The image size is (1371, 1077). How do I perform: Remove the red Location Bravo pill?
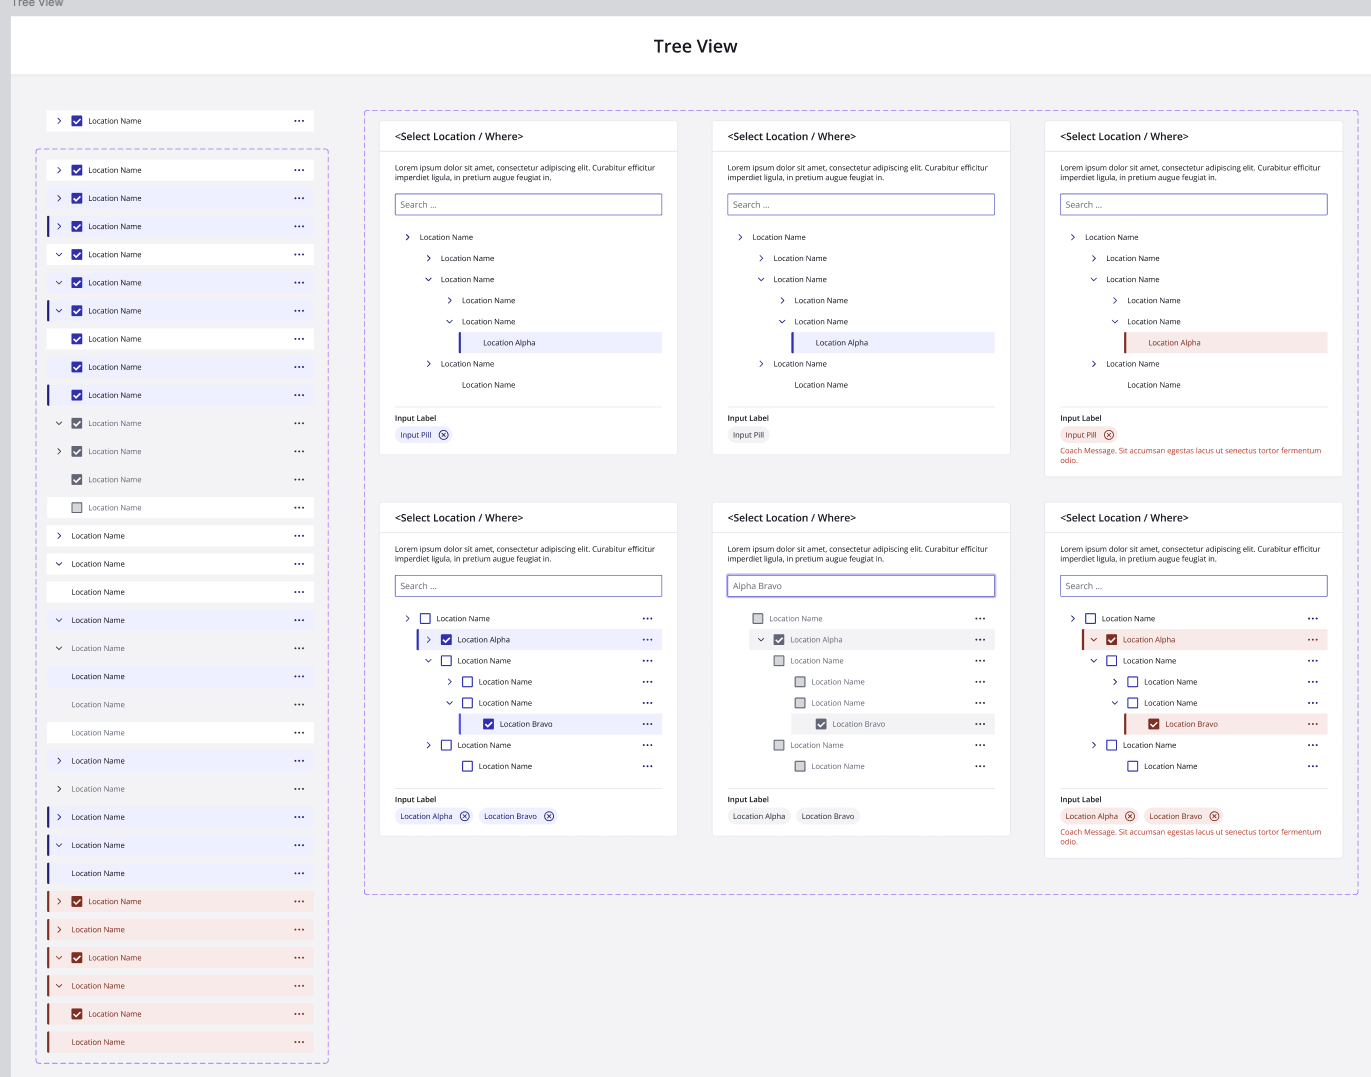pyautogui.click(x=1214, y=816)
